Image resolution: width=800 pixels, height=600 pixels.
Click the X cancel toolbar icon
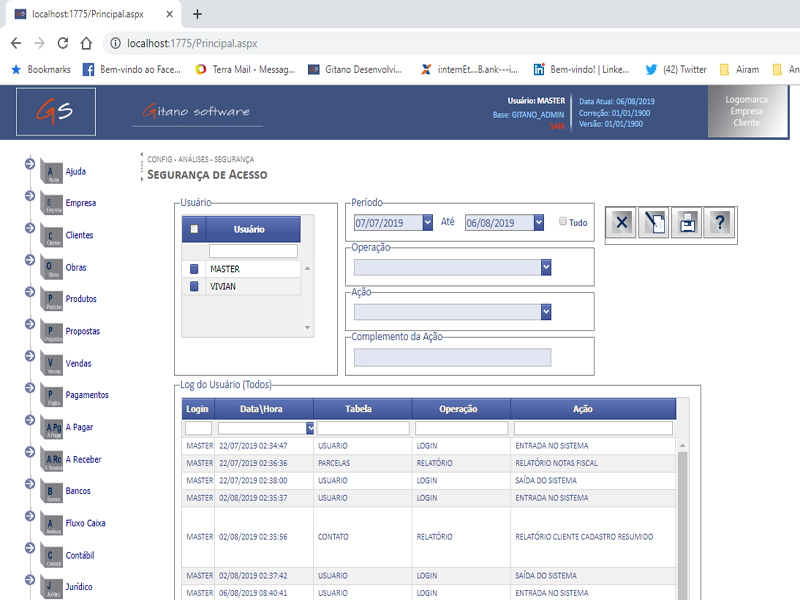click(x=622, y=223)
